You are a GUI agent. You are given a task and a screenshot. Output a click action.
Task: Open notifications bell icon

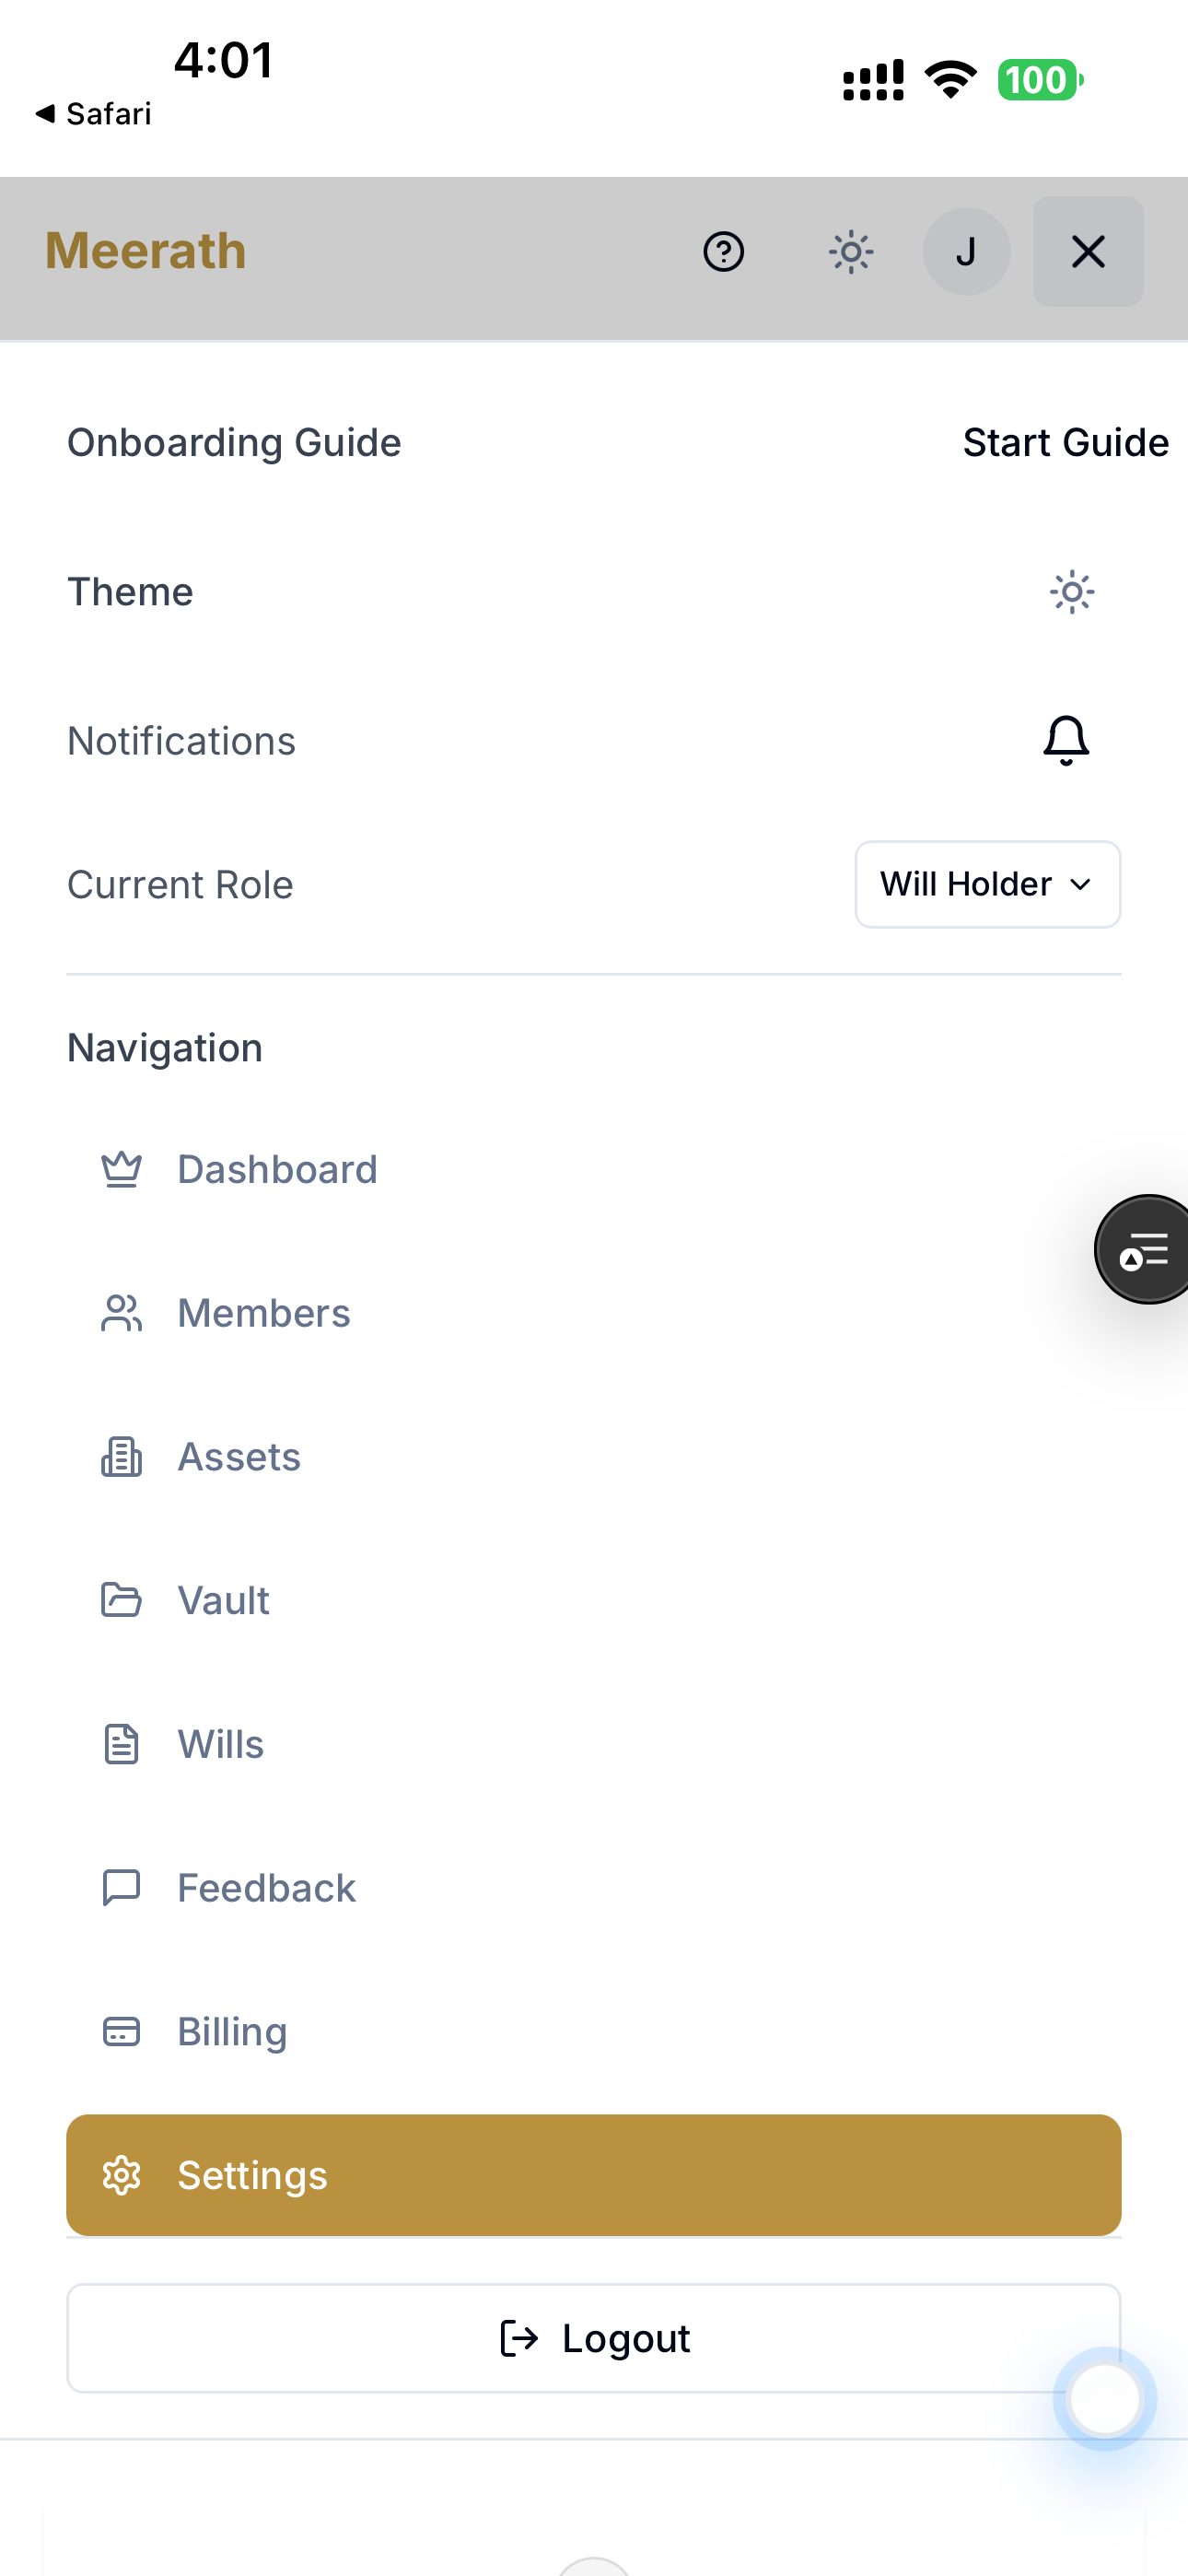pos(1066,741)
